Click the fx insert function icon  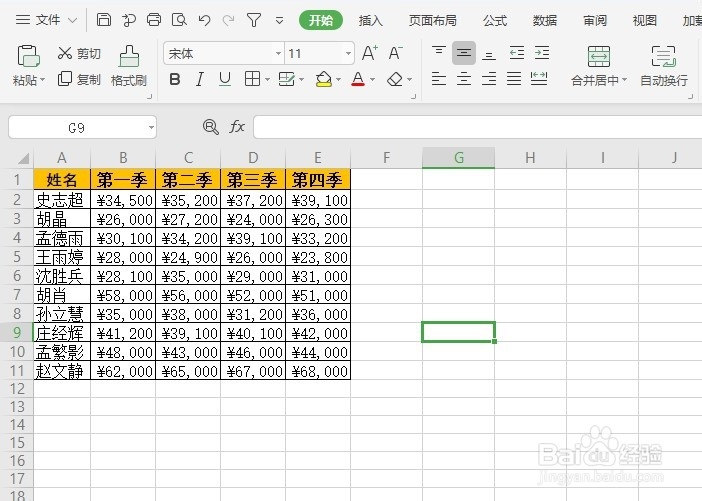coord(237,127)
